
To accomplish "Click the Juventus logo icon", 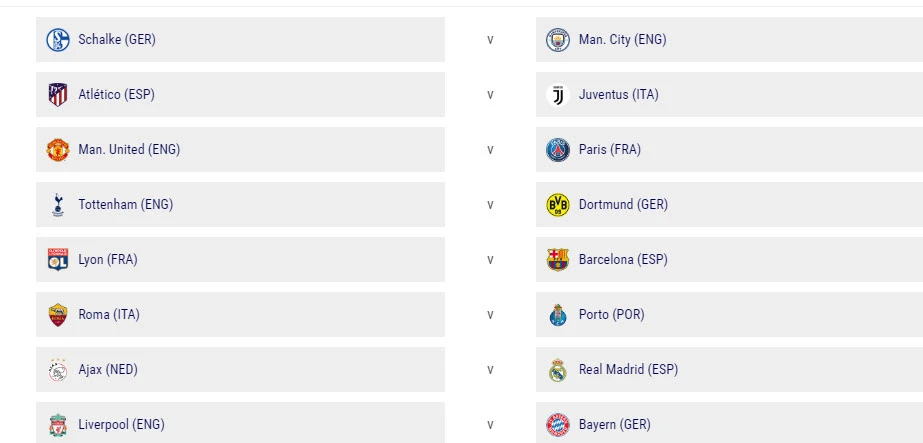I will [x=557, y=95].
